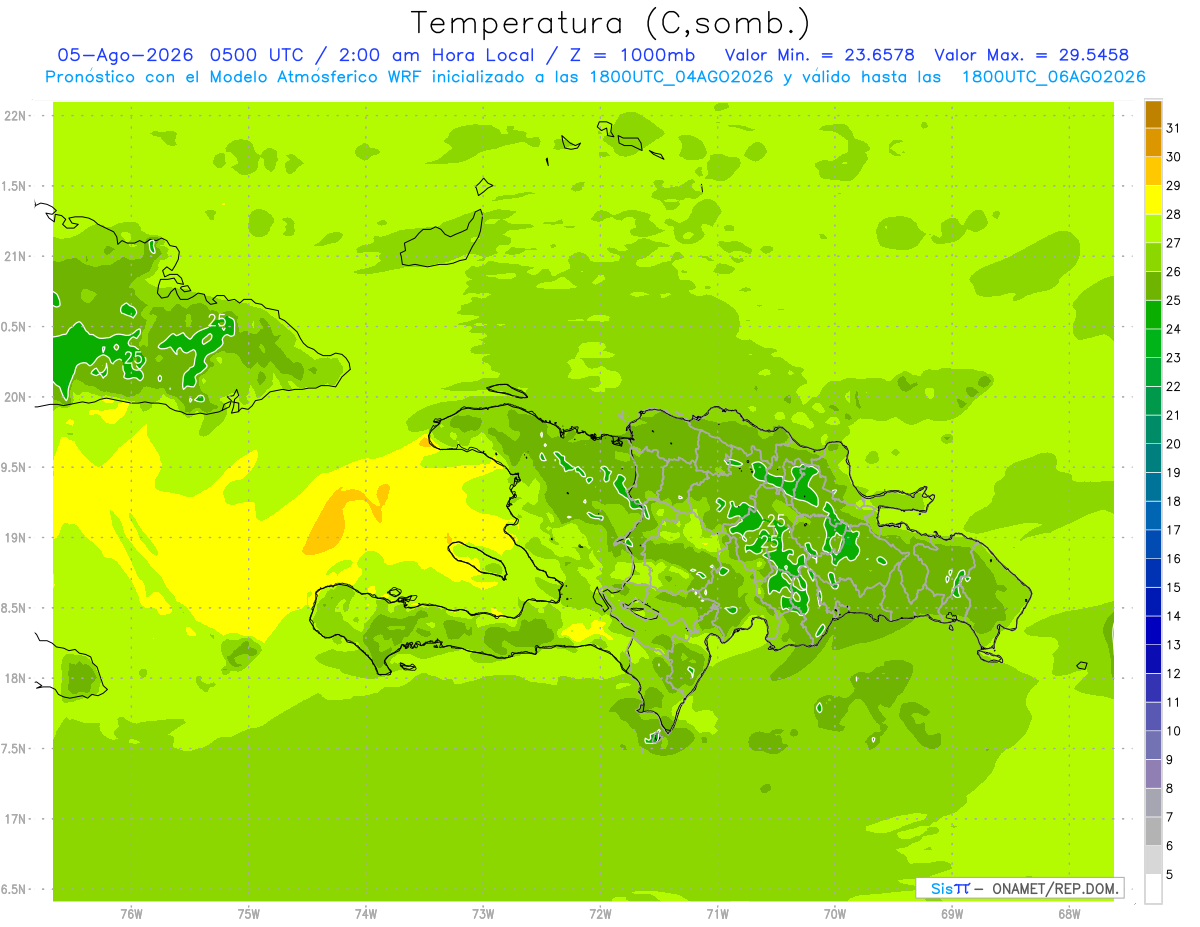Click legend value '29'
1200x927 pixels.
coord(1174,185)
